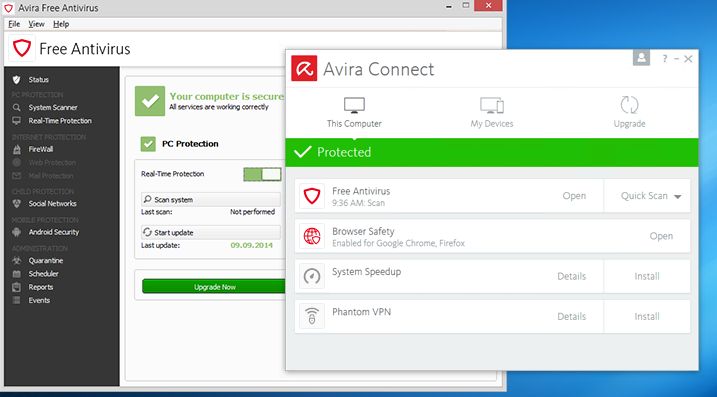Toggle the Real-Time Protection switch
The image size is (717, 397).
click(262, 174)
